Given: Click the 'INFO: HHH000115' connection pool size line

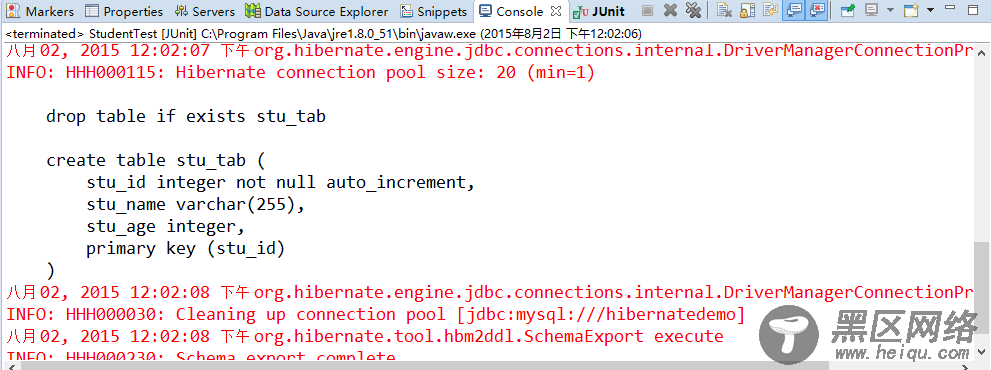Looking at the screenshot, I should pyautogui.click(x=301, y=73).
